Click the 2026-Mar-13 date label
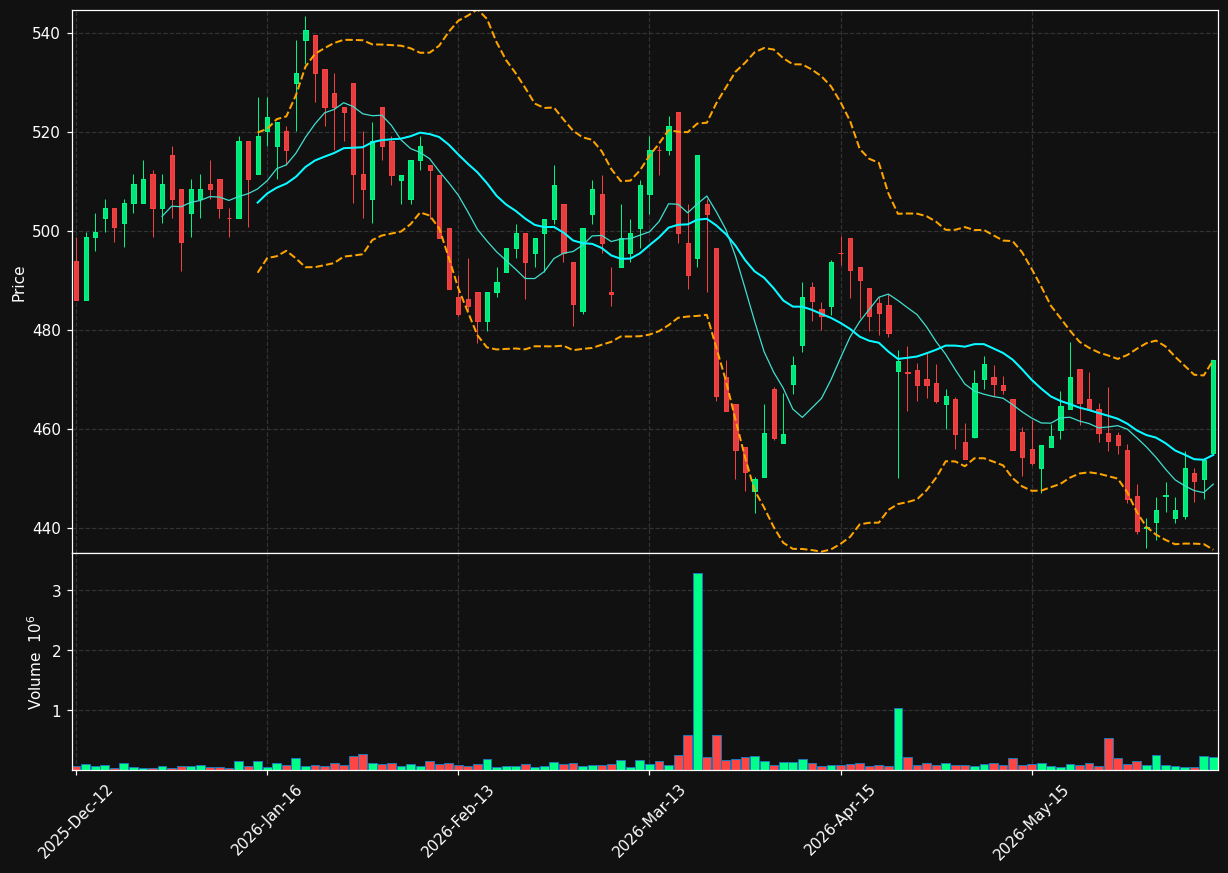 pyautogui.click(x=649, y=821)
